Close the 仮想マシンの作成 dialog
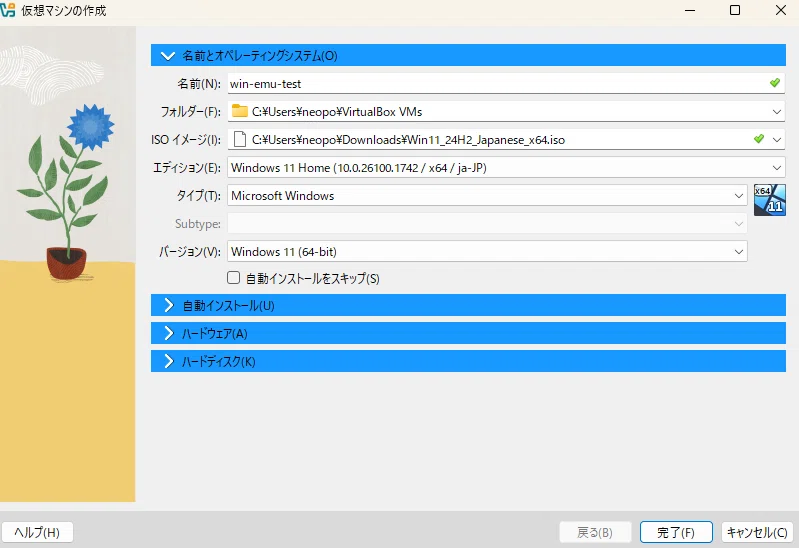 point(781,10)
